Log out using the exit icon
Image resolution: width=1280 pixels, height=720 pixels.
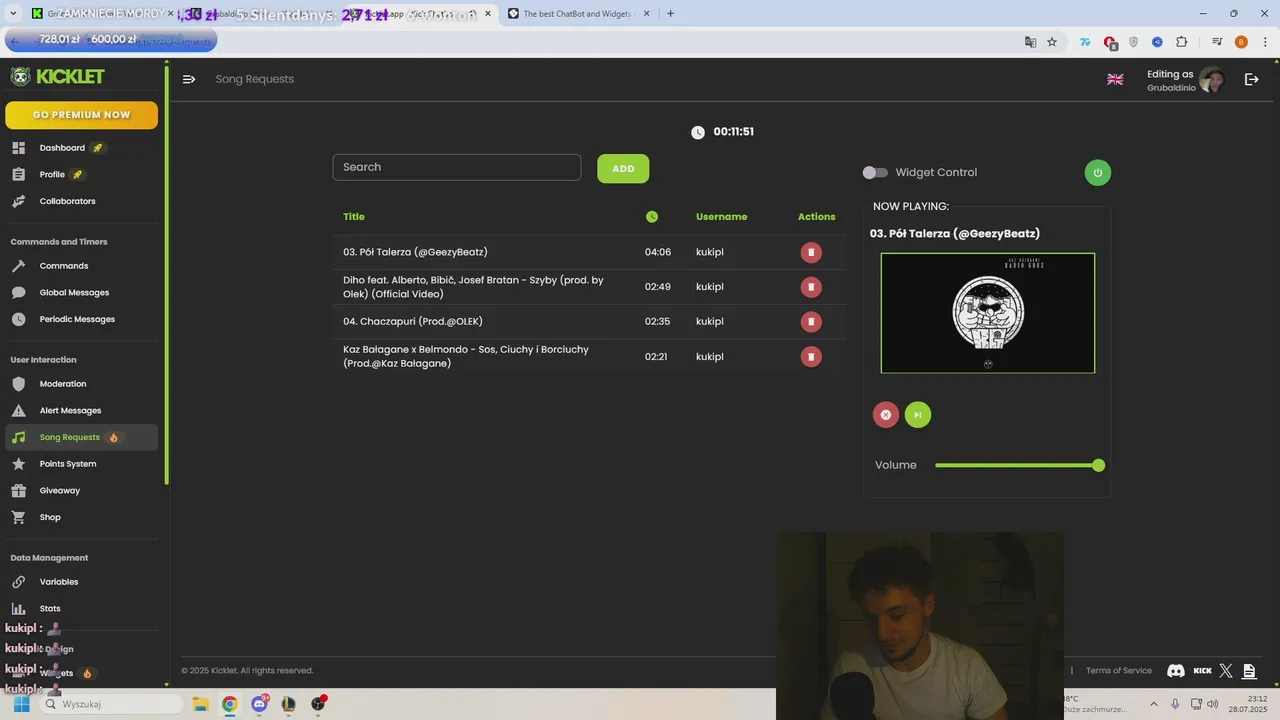click(1251, 79)
